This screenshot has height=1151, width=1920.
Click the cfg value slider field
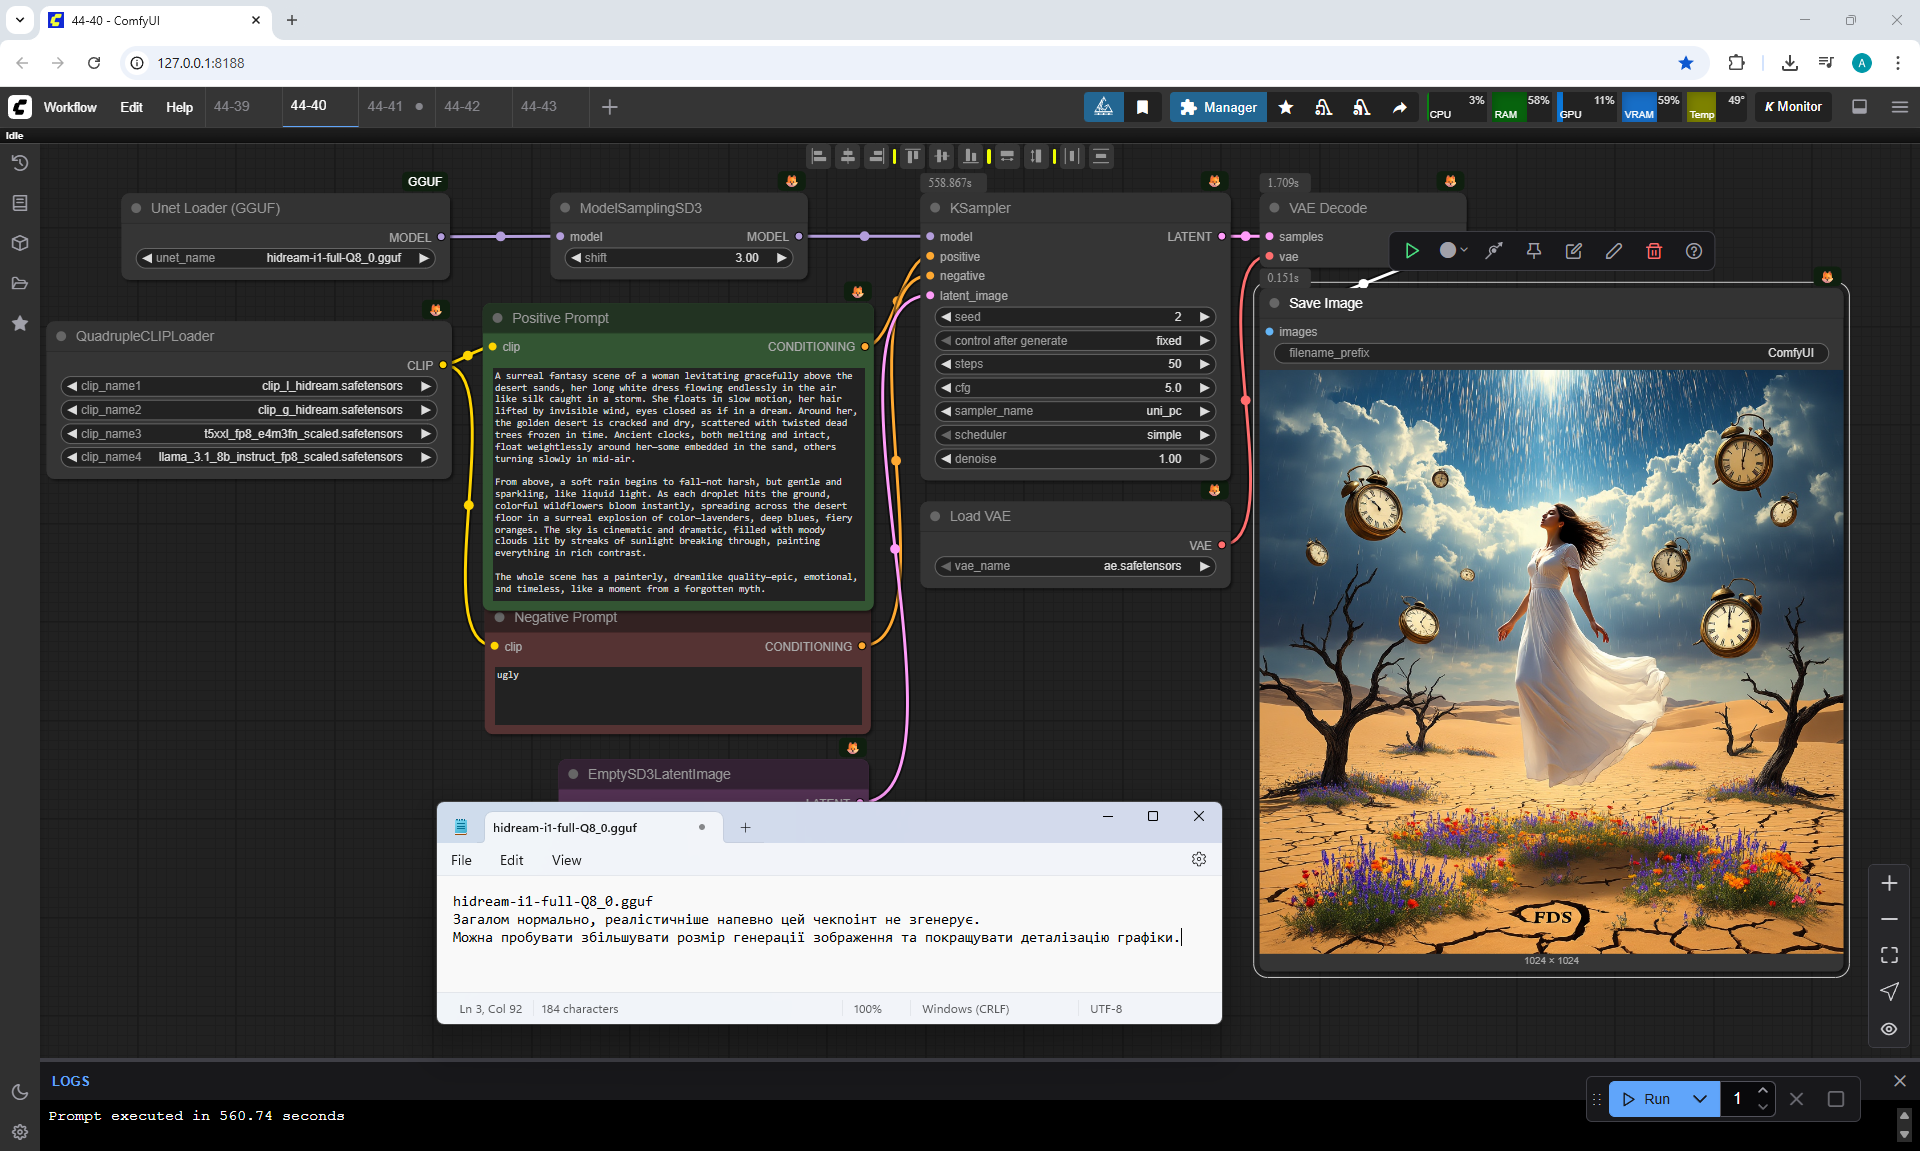tap(1074, 388)
